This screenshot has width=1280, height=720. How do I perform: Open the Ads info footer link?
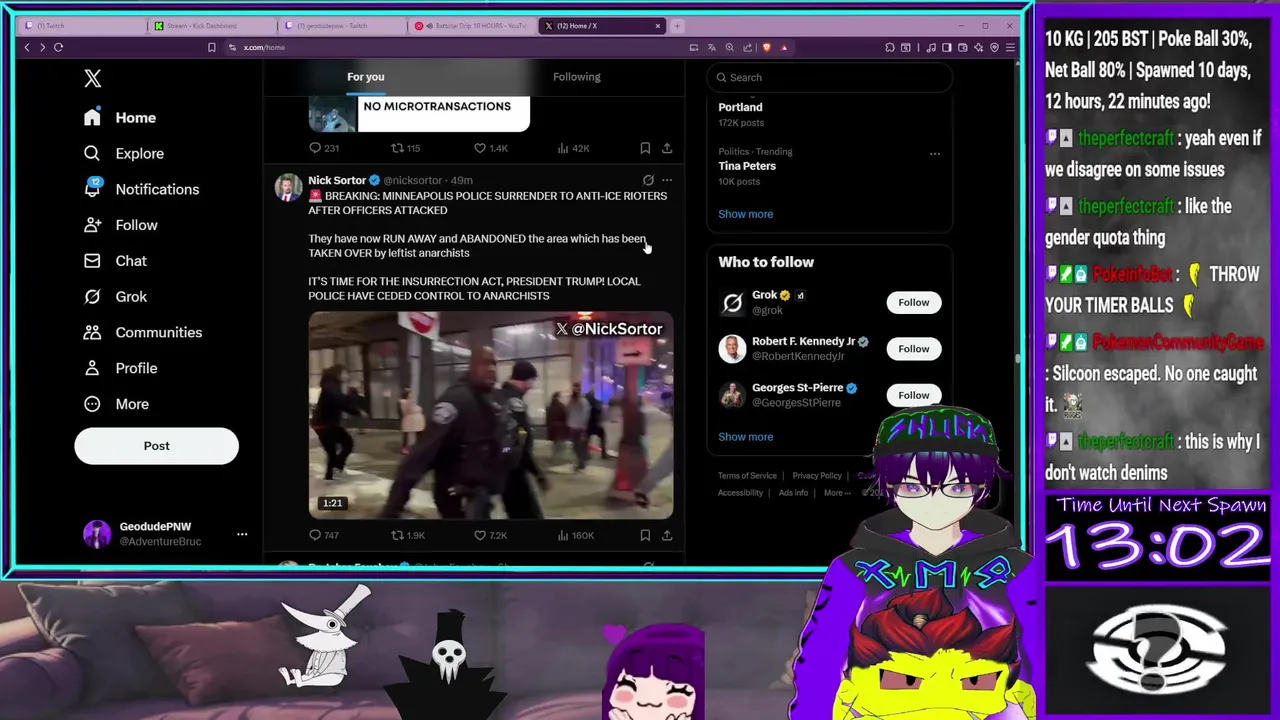point(793,493)
